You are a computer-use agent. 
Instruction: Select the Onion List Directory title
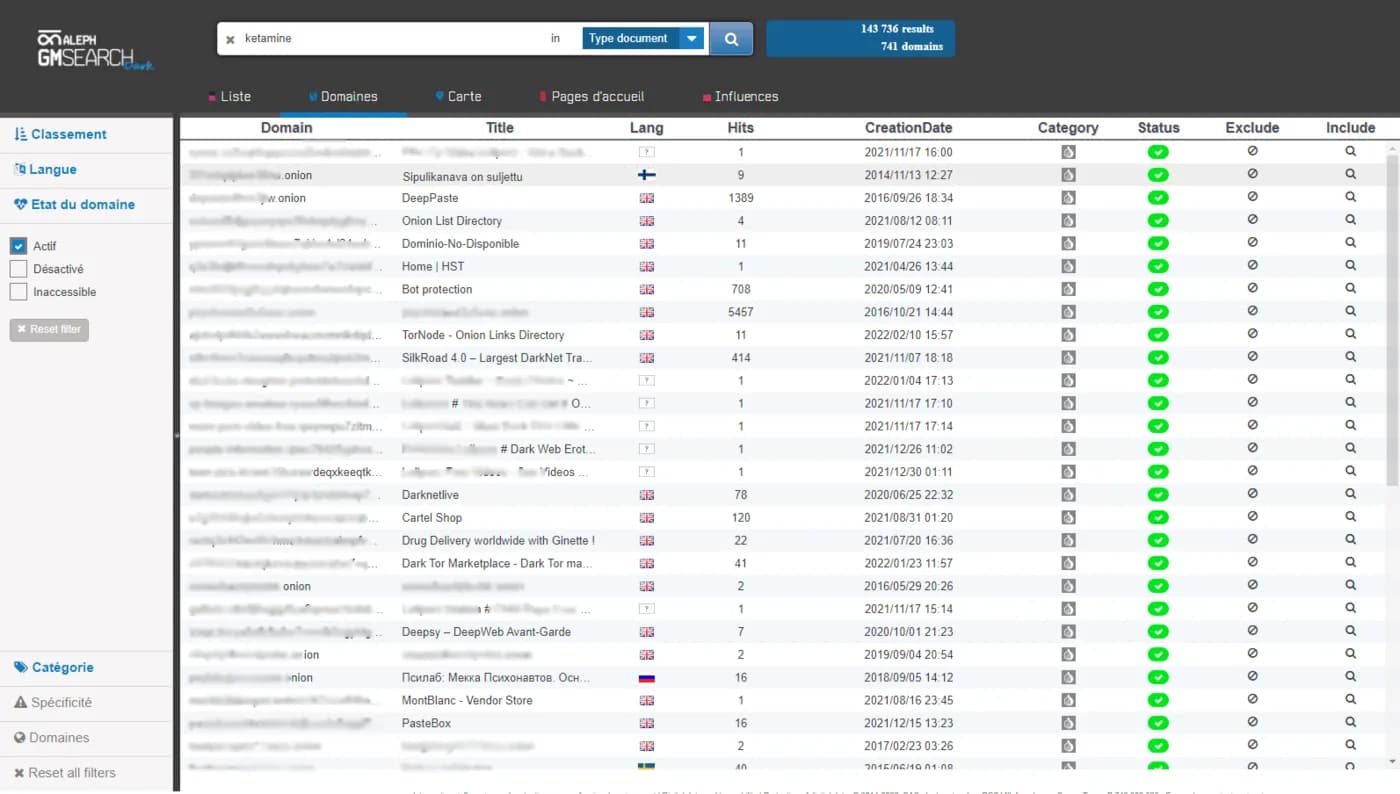point(452,221)
